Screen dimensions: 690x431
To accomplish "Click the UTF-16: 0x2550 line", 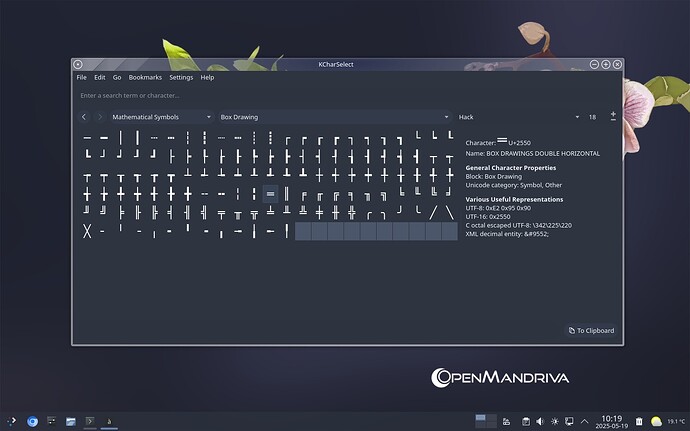I will (x=488, y=217).
